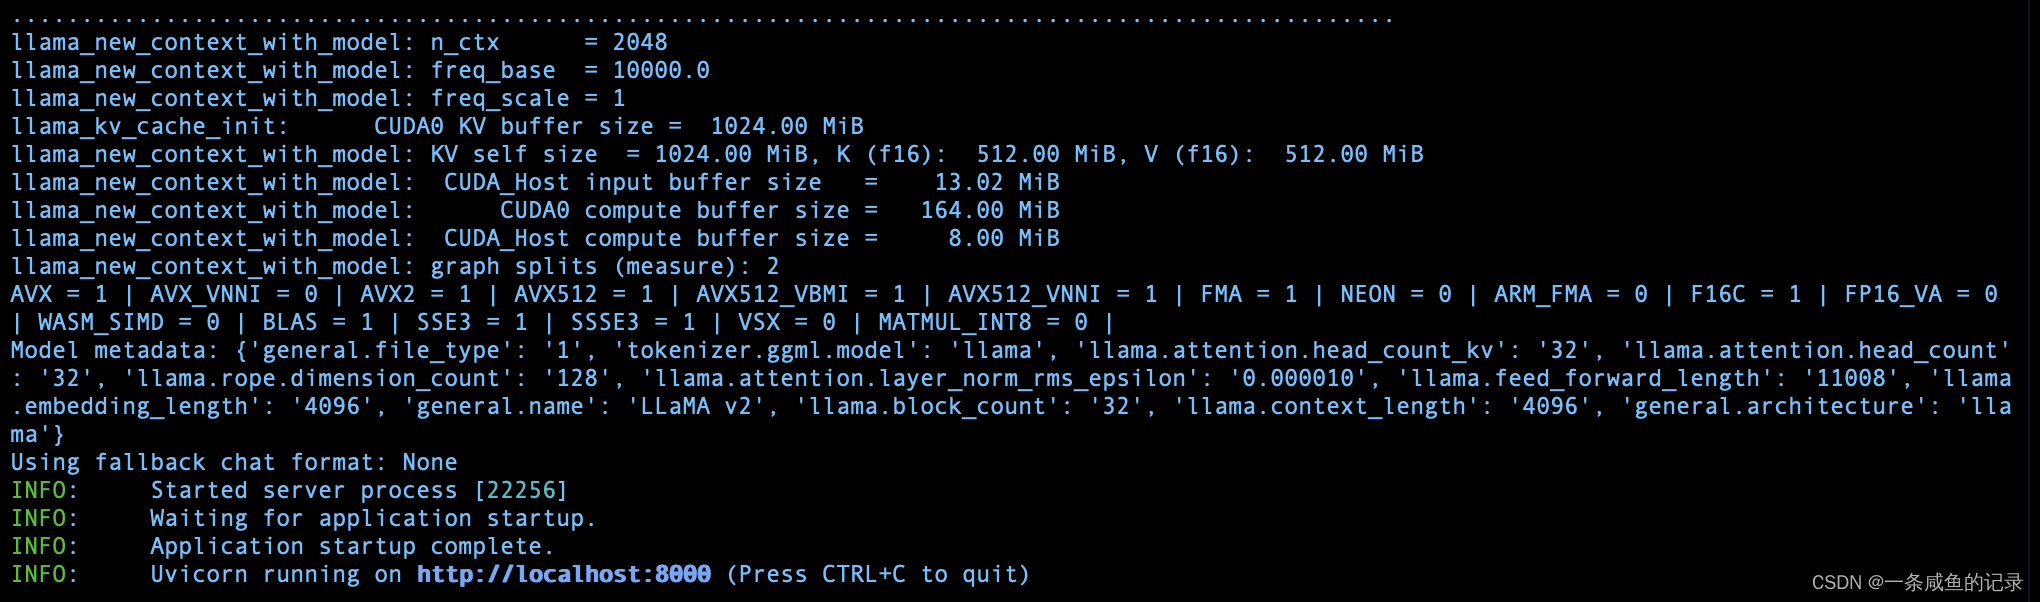Click the 'Using fallback chat format: None' line
Image resolution: width=2040 pixels, height=602 pixels.
(x=234, y=462)
